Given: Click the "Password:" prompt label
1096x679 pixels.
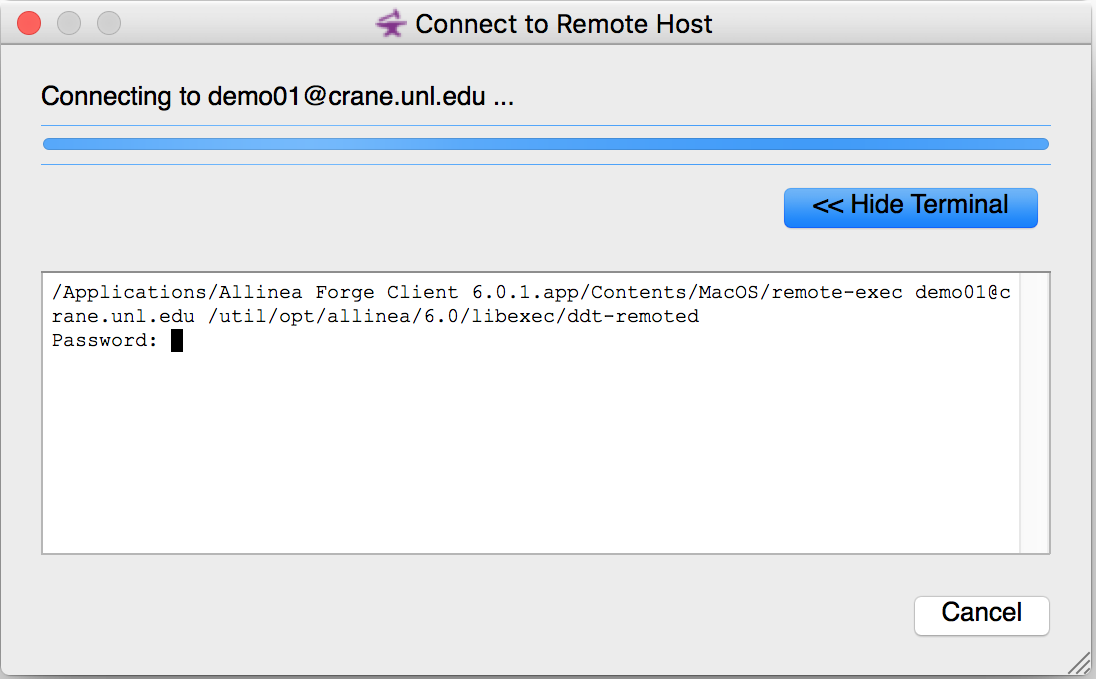Looking at the screenshot, I should [x=104, y=341].
